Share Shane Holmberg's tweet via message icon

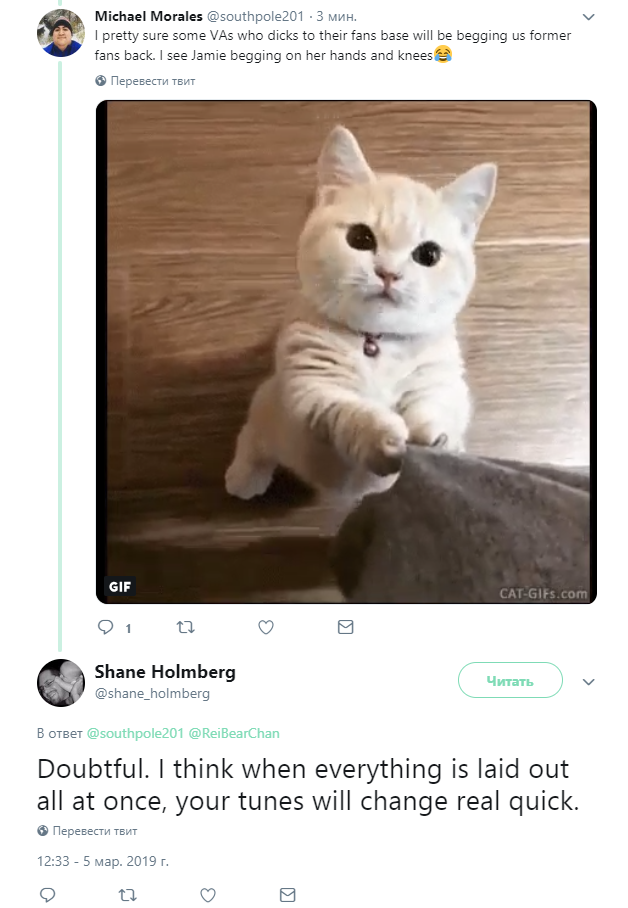pyautogui.click(x=287, y=895)
